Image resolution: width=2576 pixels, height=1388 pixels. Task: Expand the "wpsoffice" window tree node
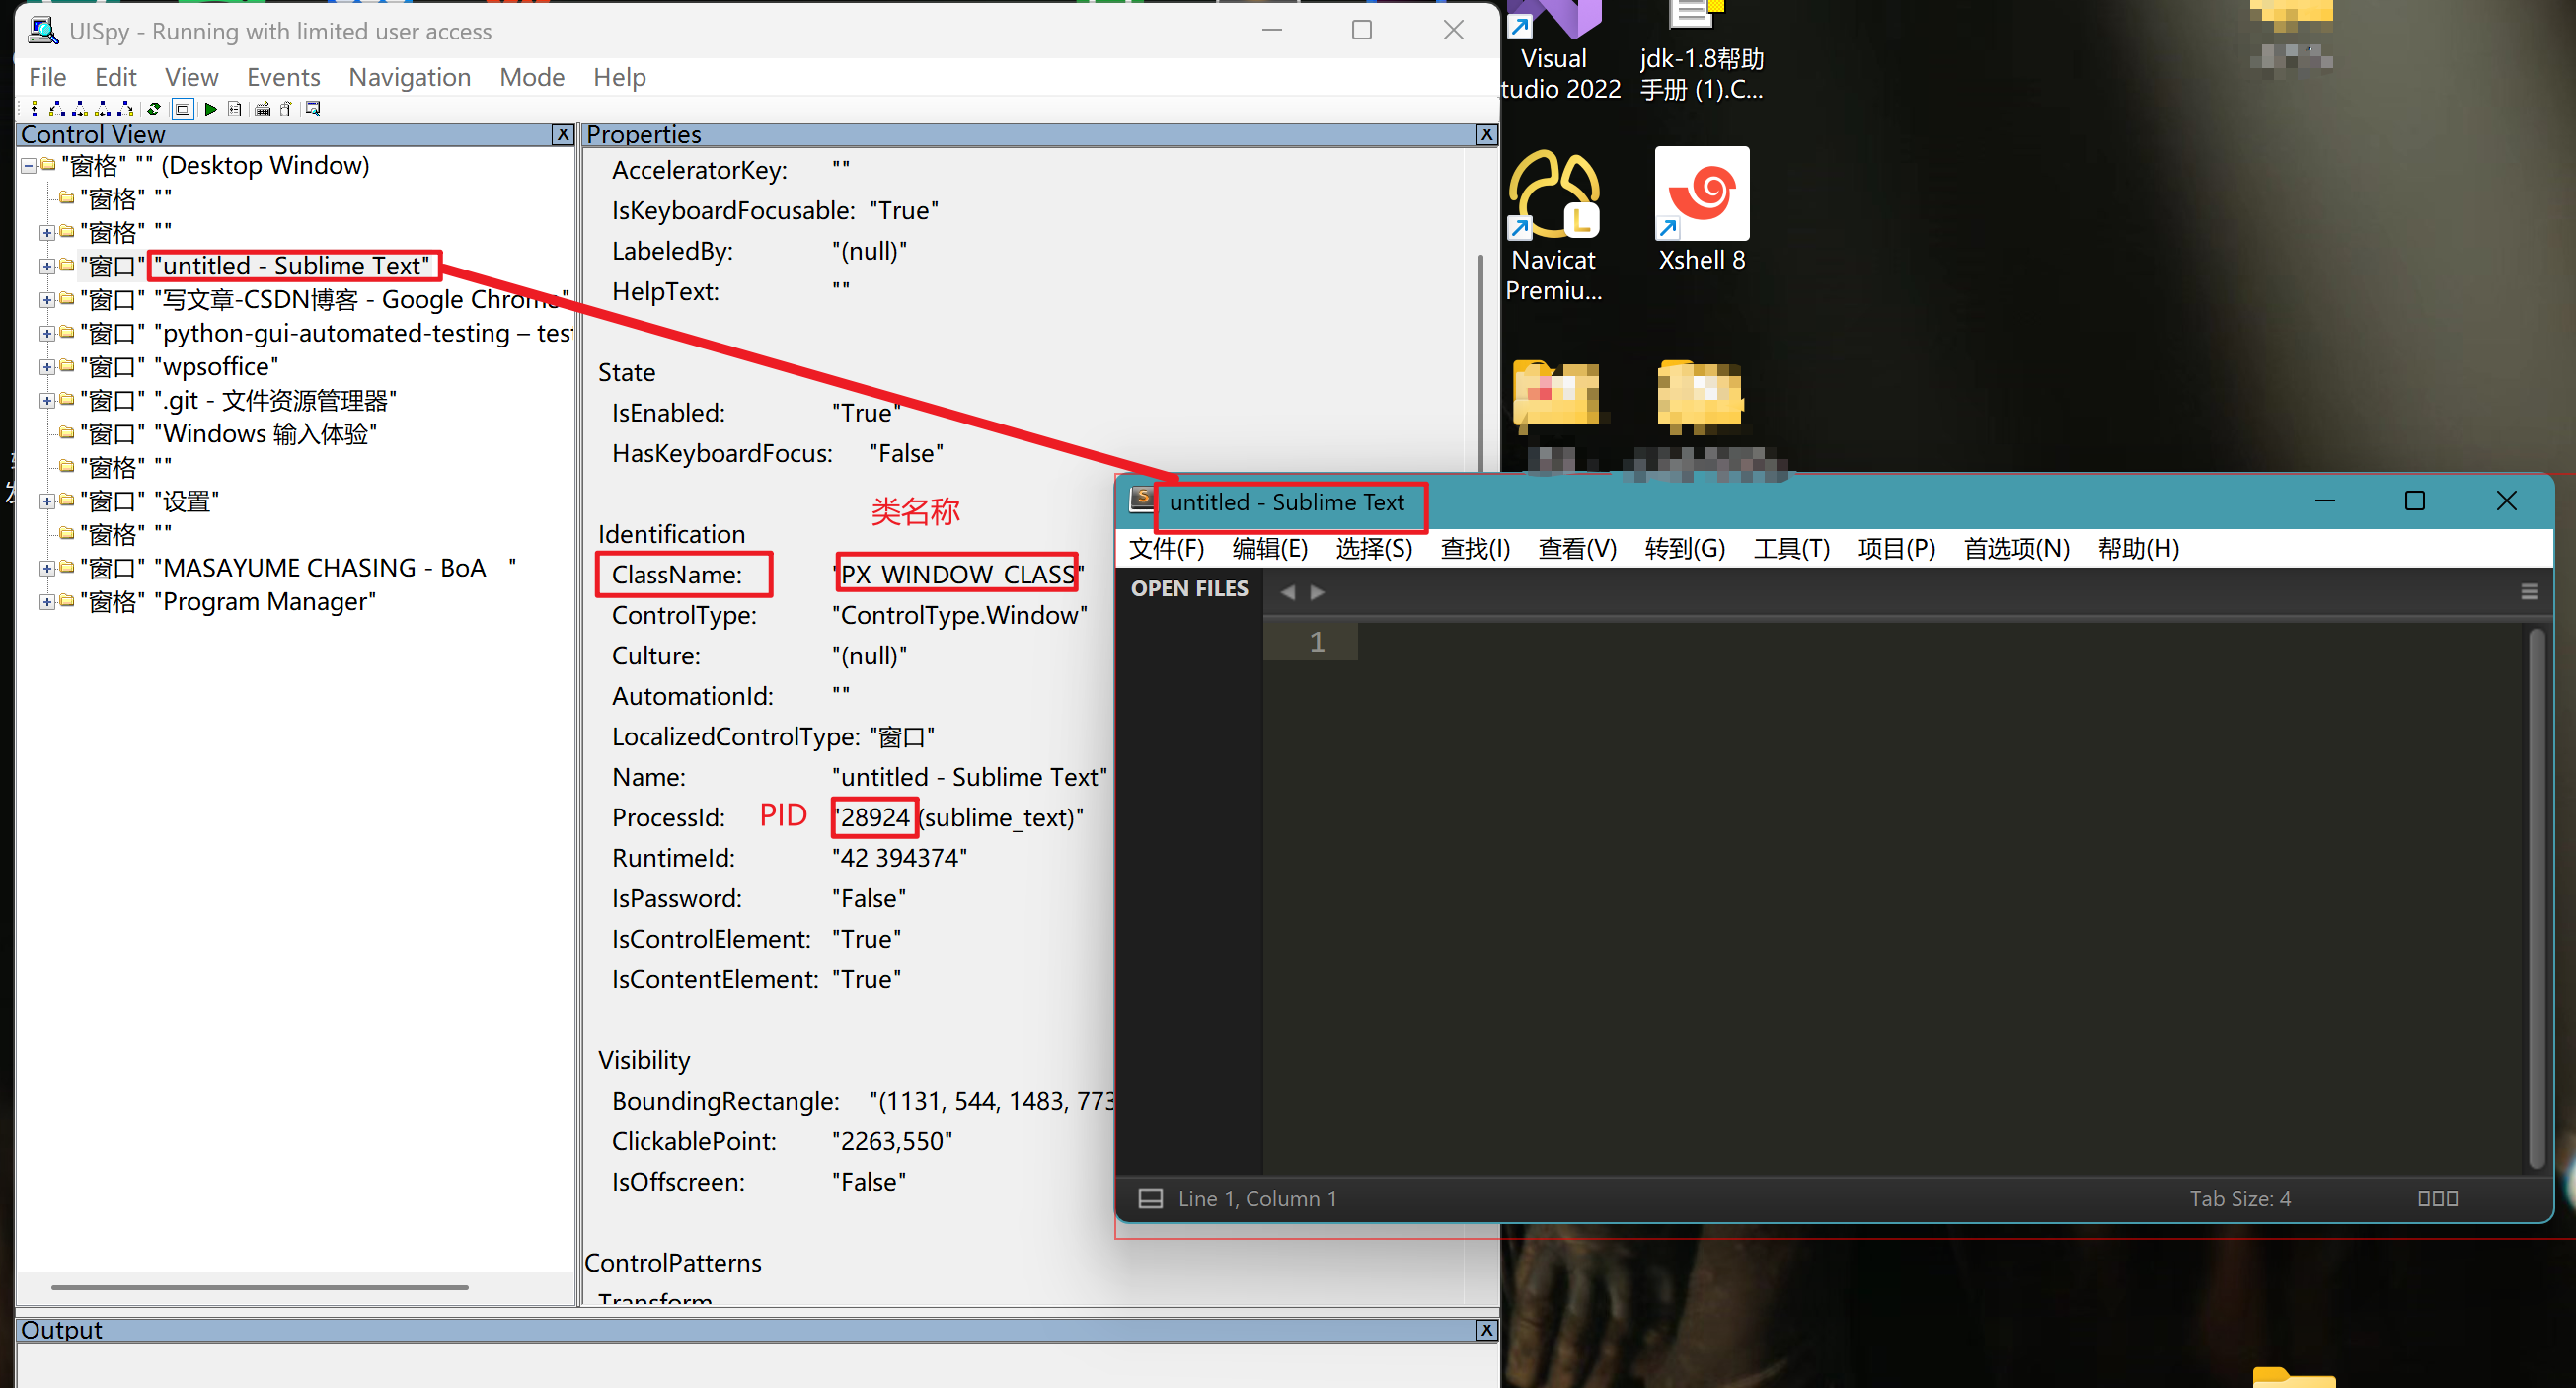pos(46,367)
